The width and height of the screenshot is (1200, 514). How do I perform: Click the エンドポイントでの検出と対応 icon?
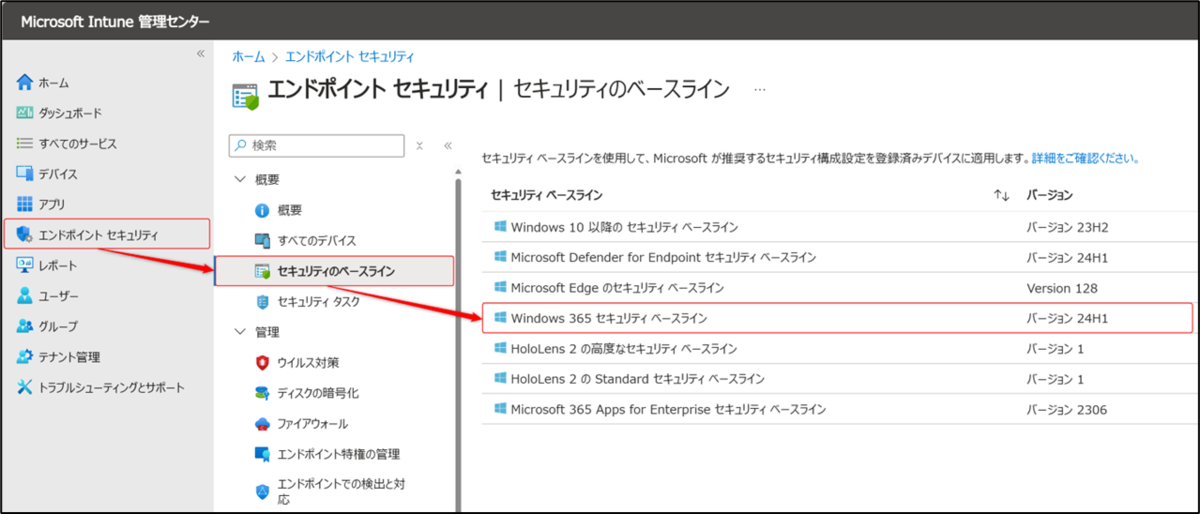[262, 491]
